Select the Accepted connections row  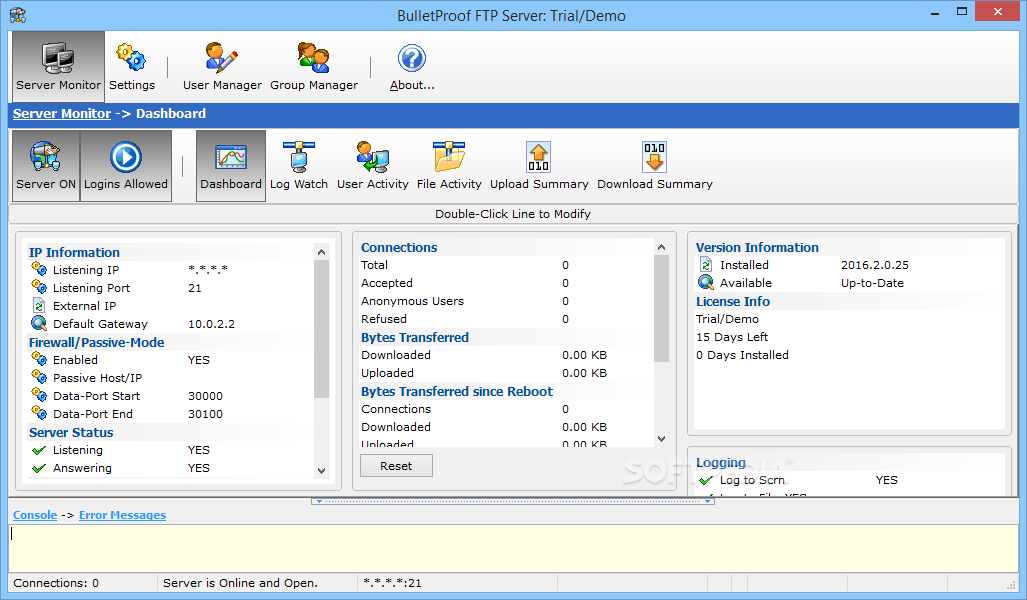[506, 283]
